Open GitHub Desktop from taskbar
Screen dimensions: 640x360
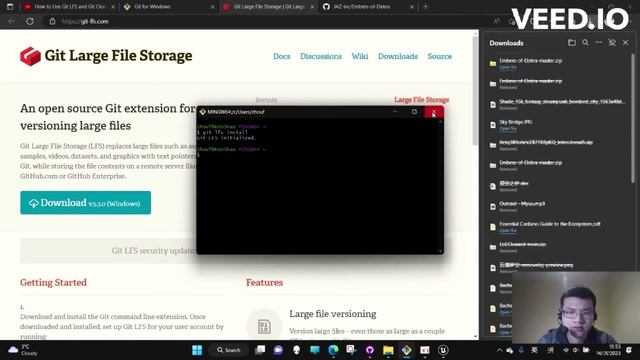370,350
